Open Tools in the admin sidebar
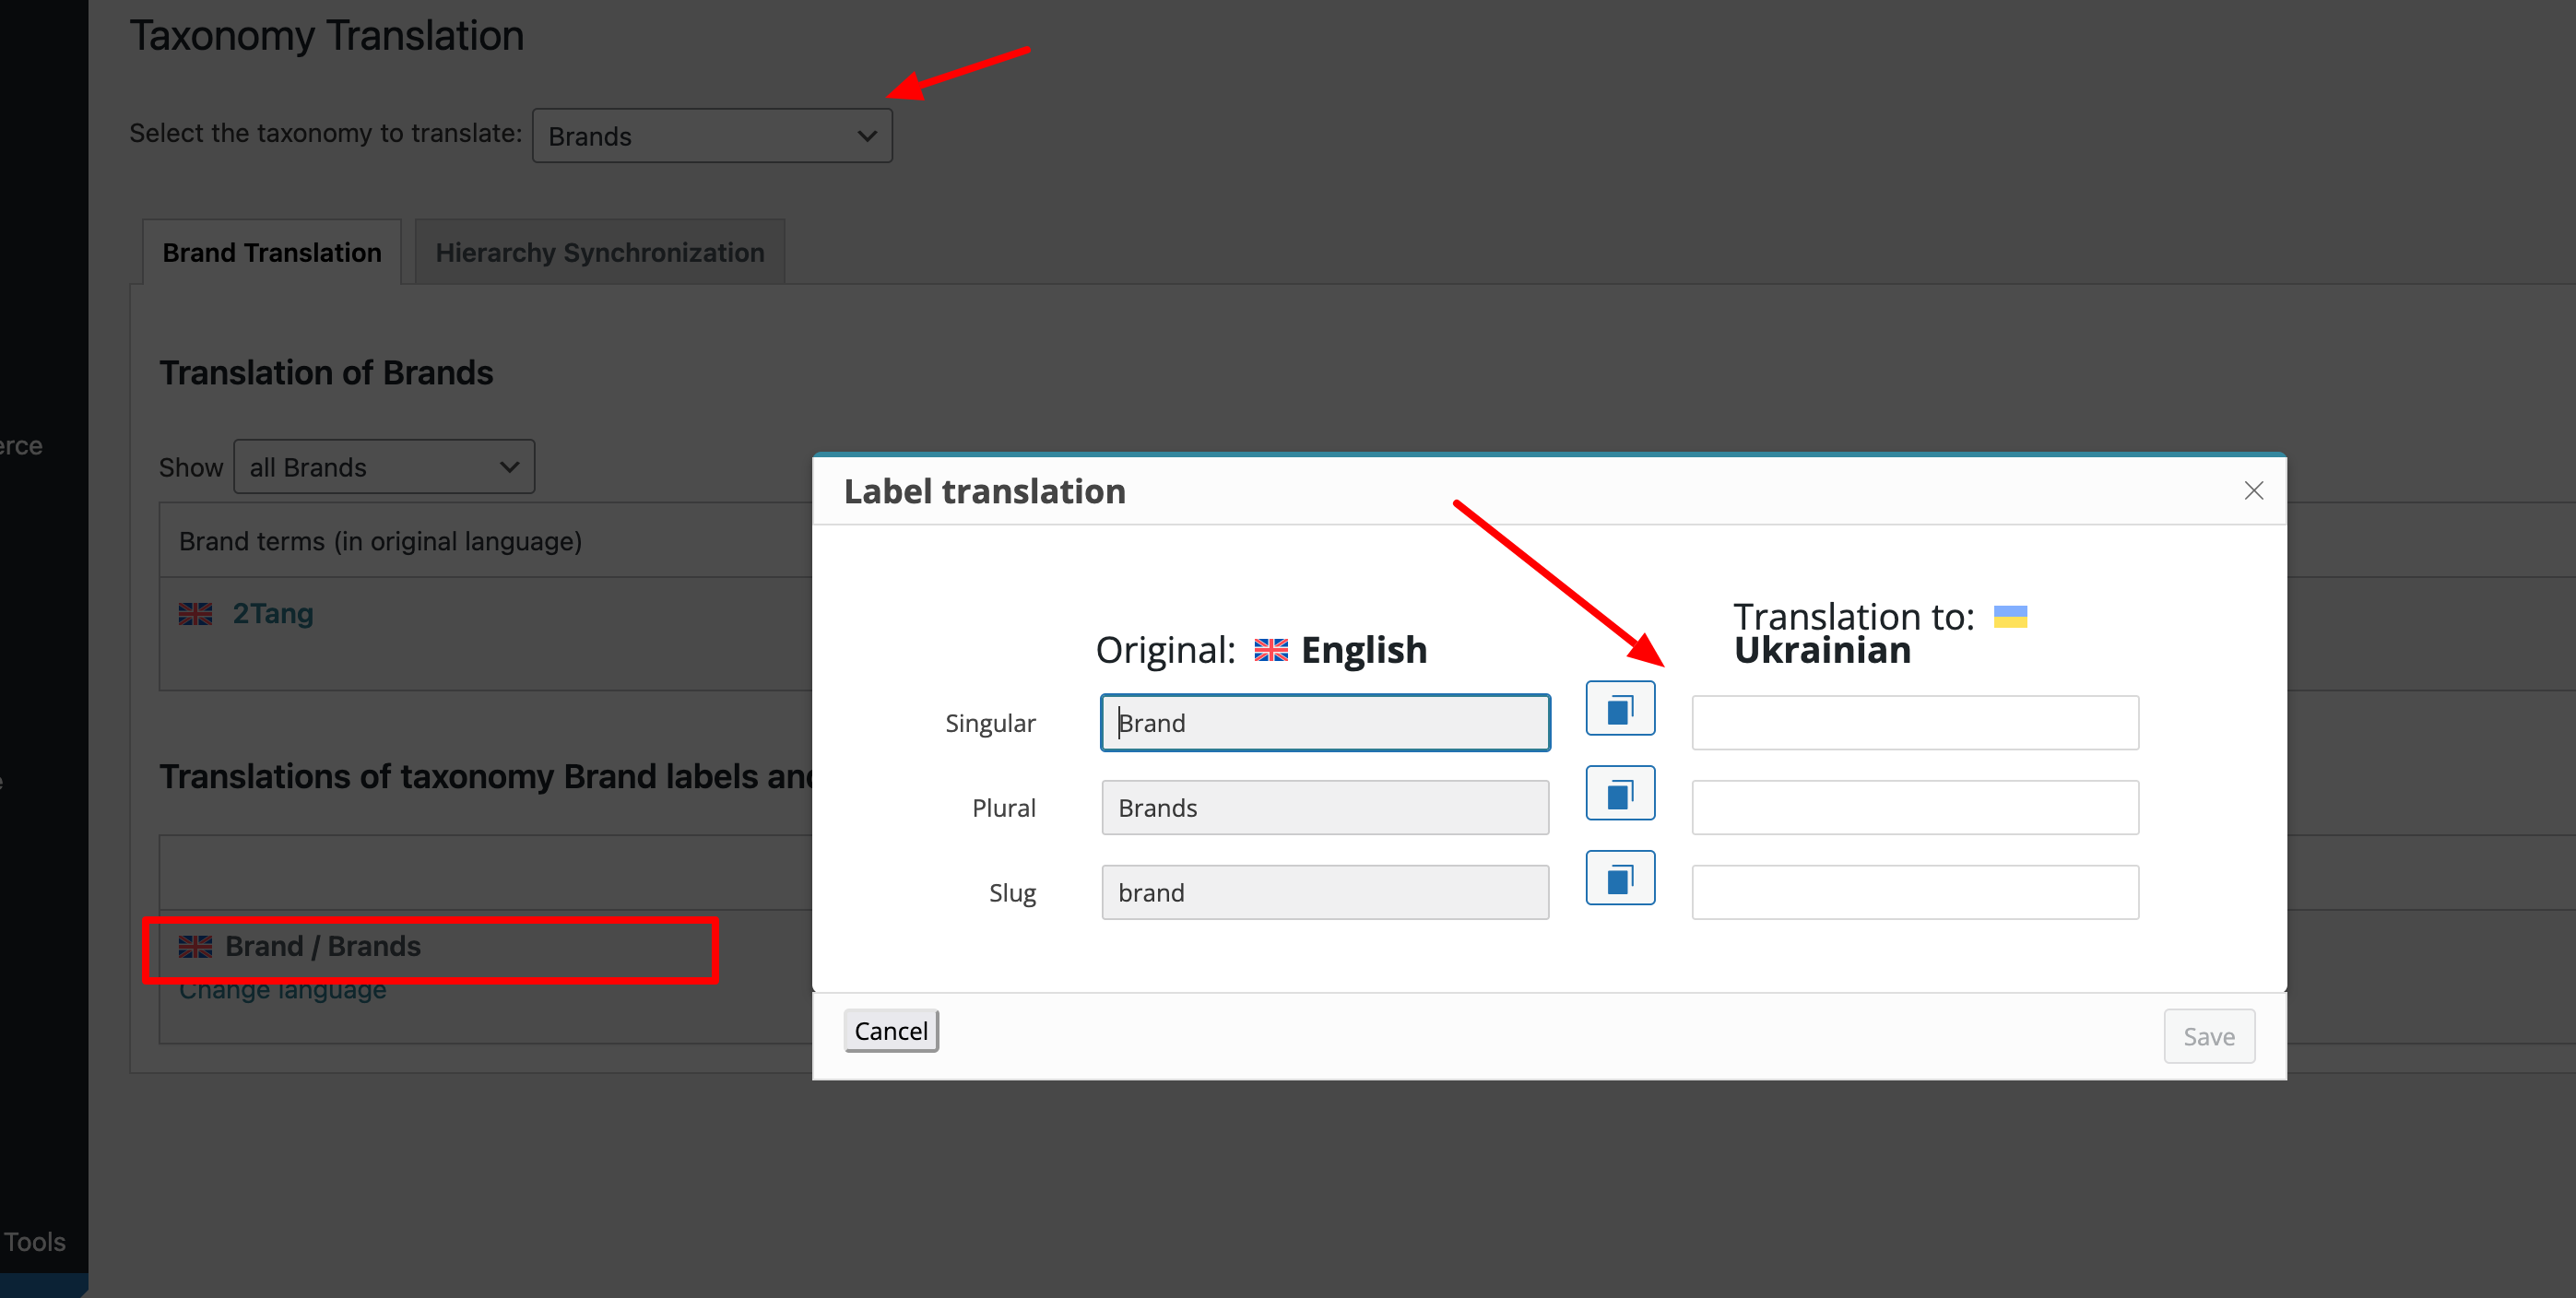 click(35, 1241)
